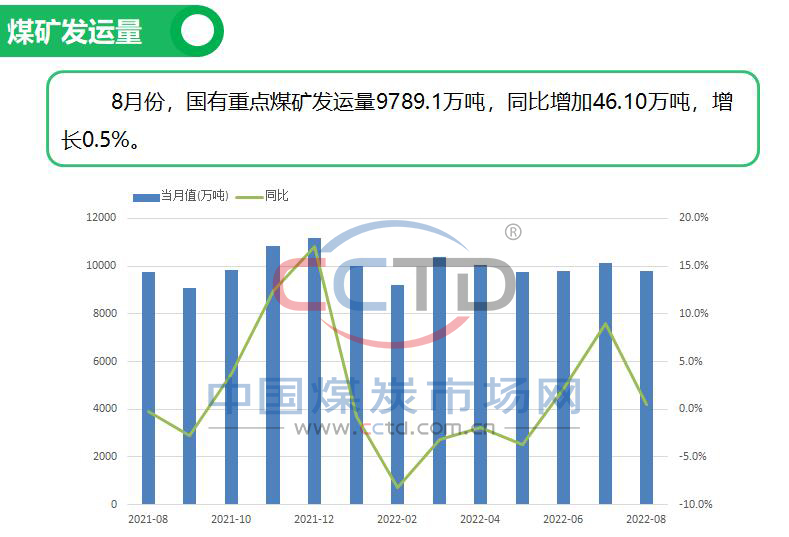Viewport: 789px width, 537px height.
Task: Click the 煤矿发运量 green header title
Action: [x=74, y=31]
